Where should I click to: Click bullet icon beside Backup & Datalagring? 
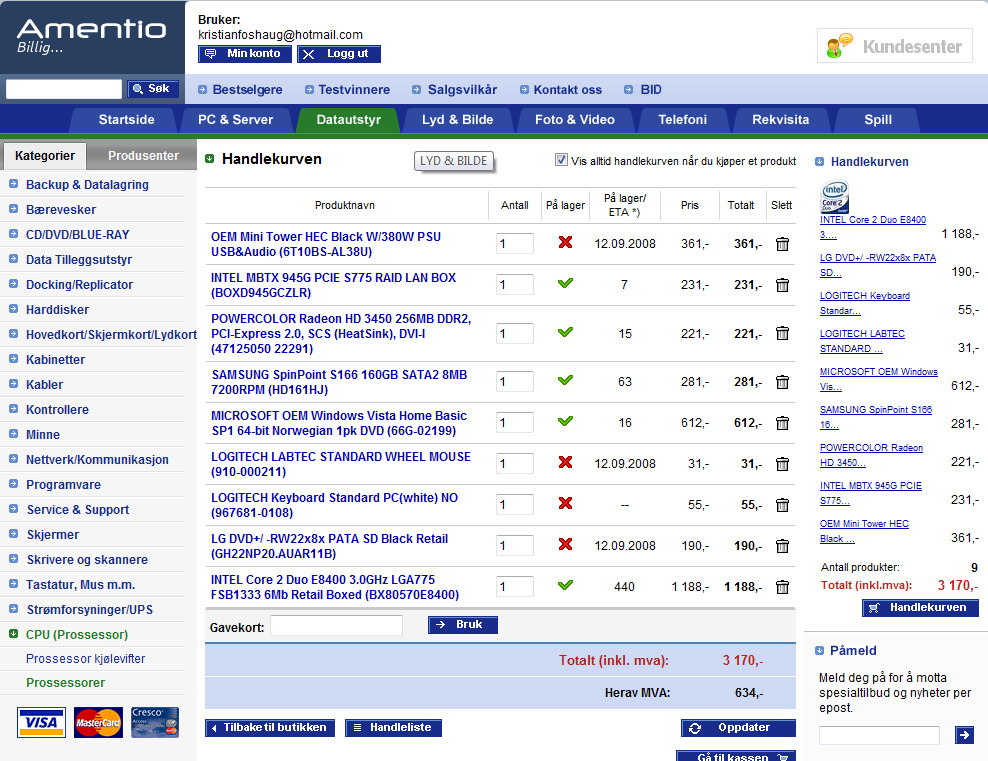(x=13, y=184)
